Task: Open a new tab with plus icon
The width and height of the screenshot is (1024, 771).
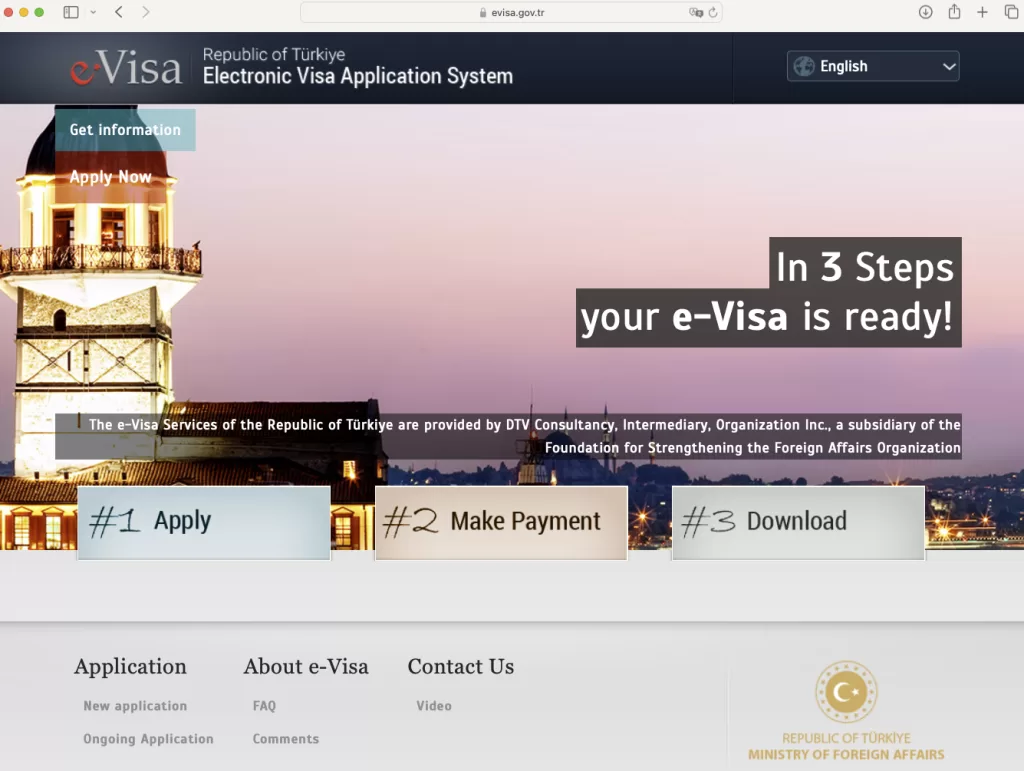Action: click(x=982, y=12)
